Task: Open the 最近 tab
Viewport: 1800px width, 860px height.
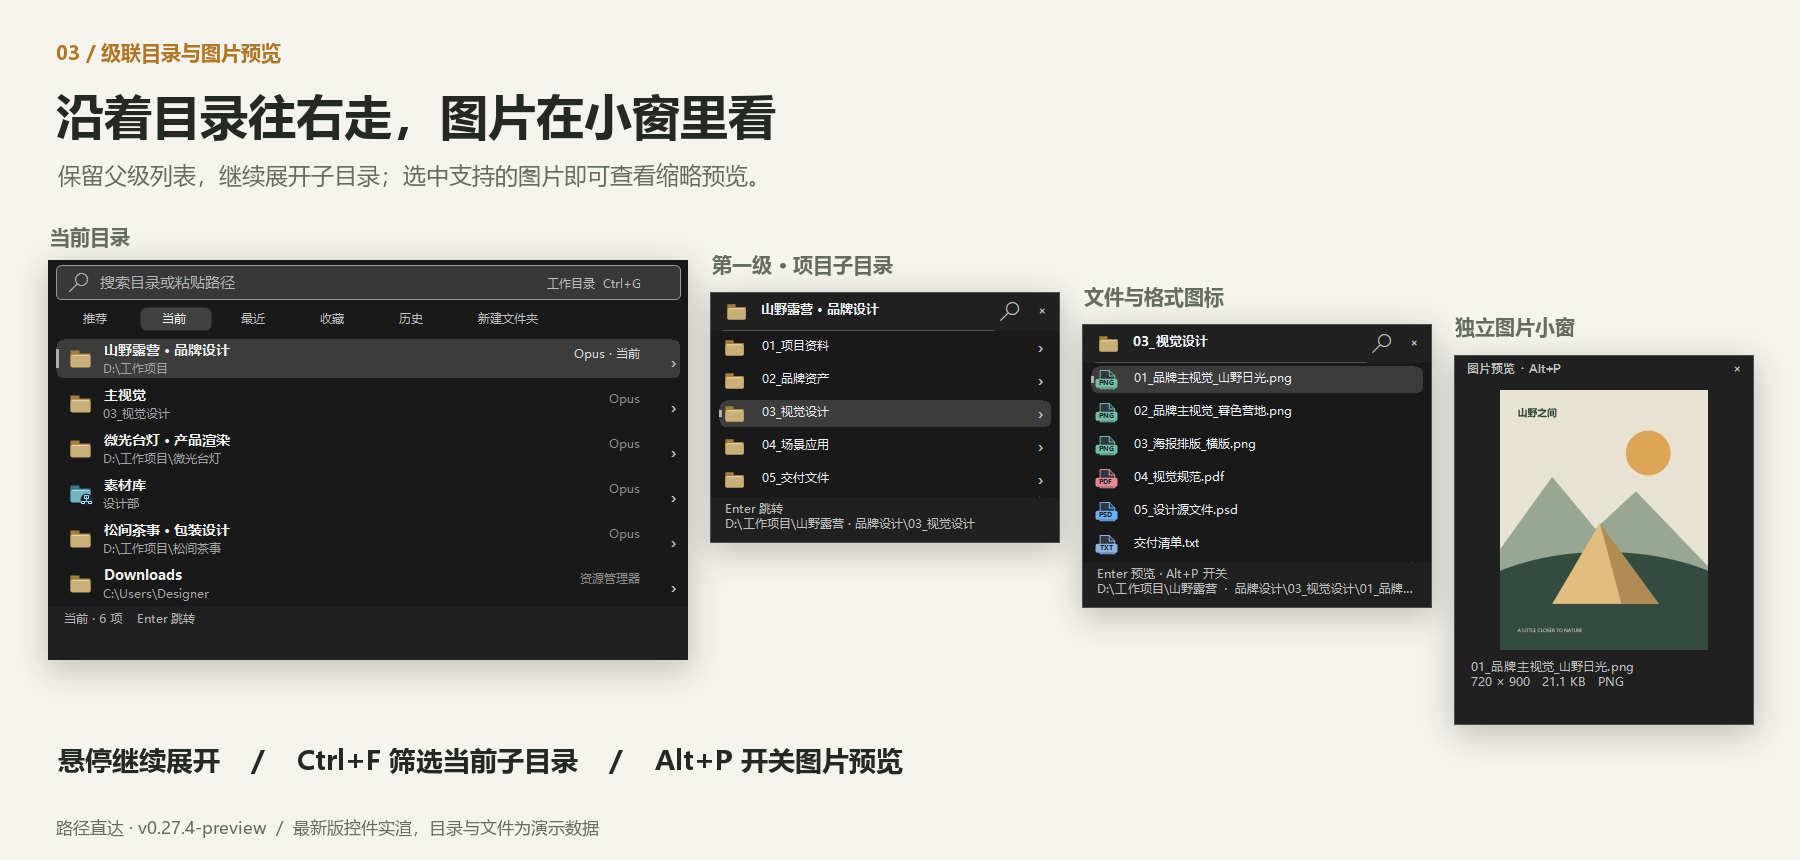Action: point(253,319)
